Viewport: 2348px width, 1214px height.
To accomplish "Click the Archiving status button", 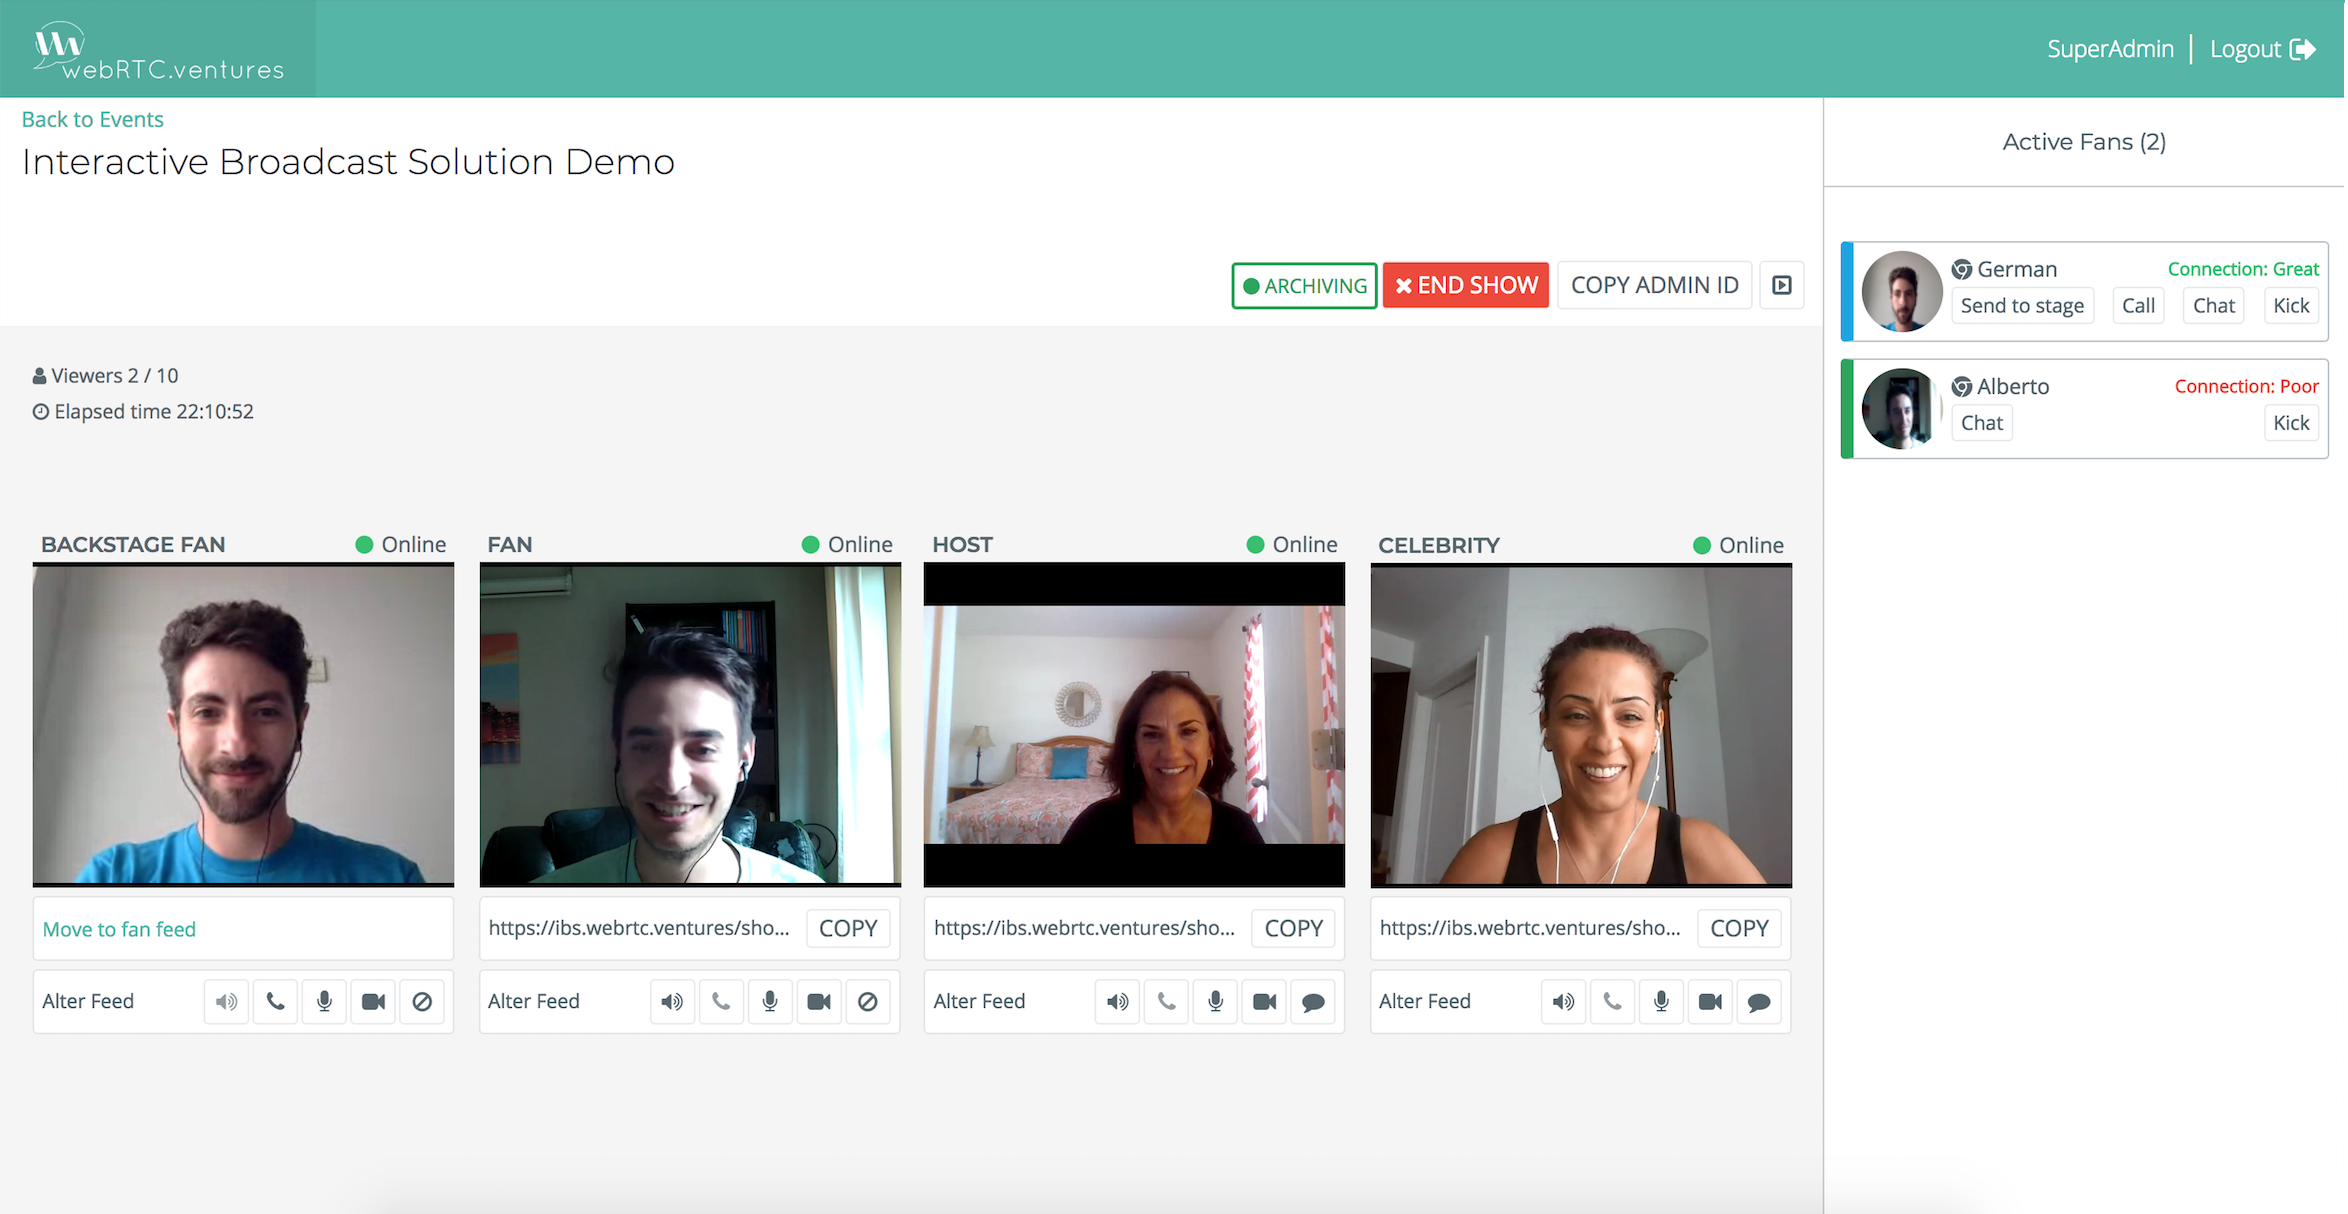I will pyautogui.click(x=1304, y=286).
